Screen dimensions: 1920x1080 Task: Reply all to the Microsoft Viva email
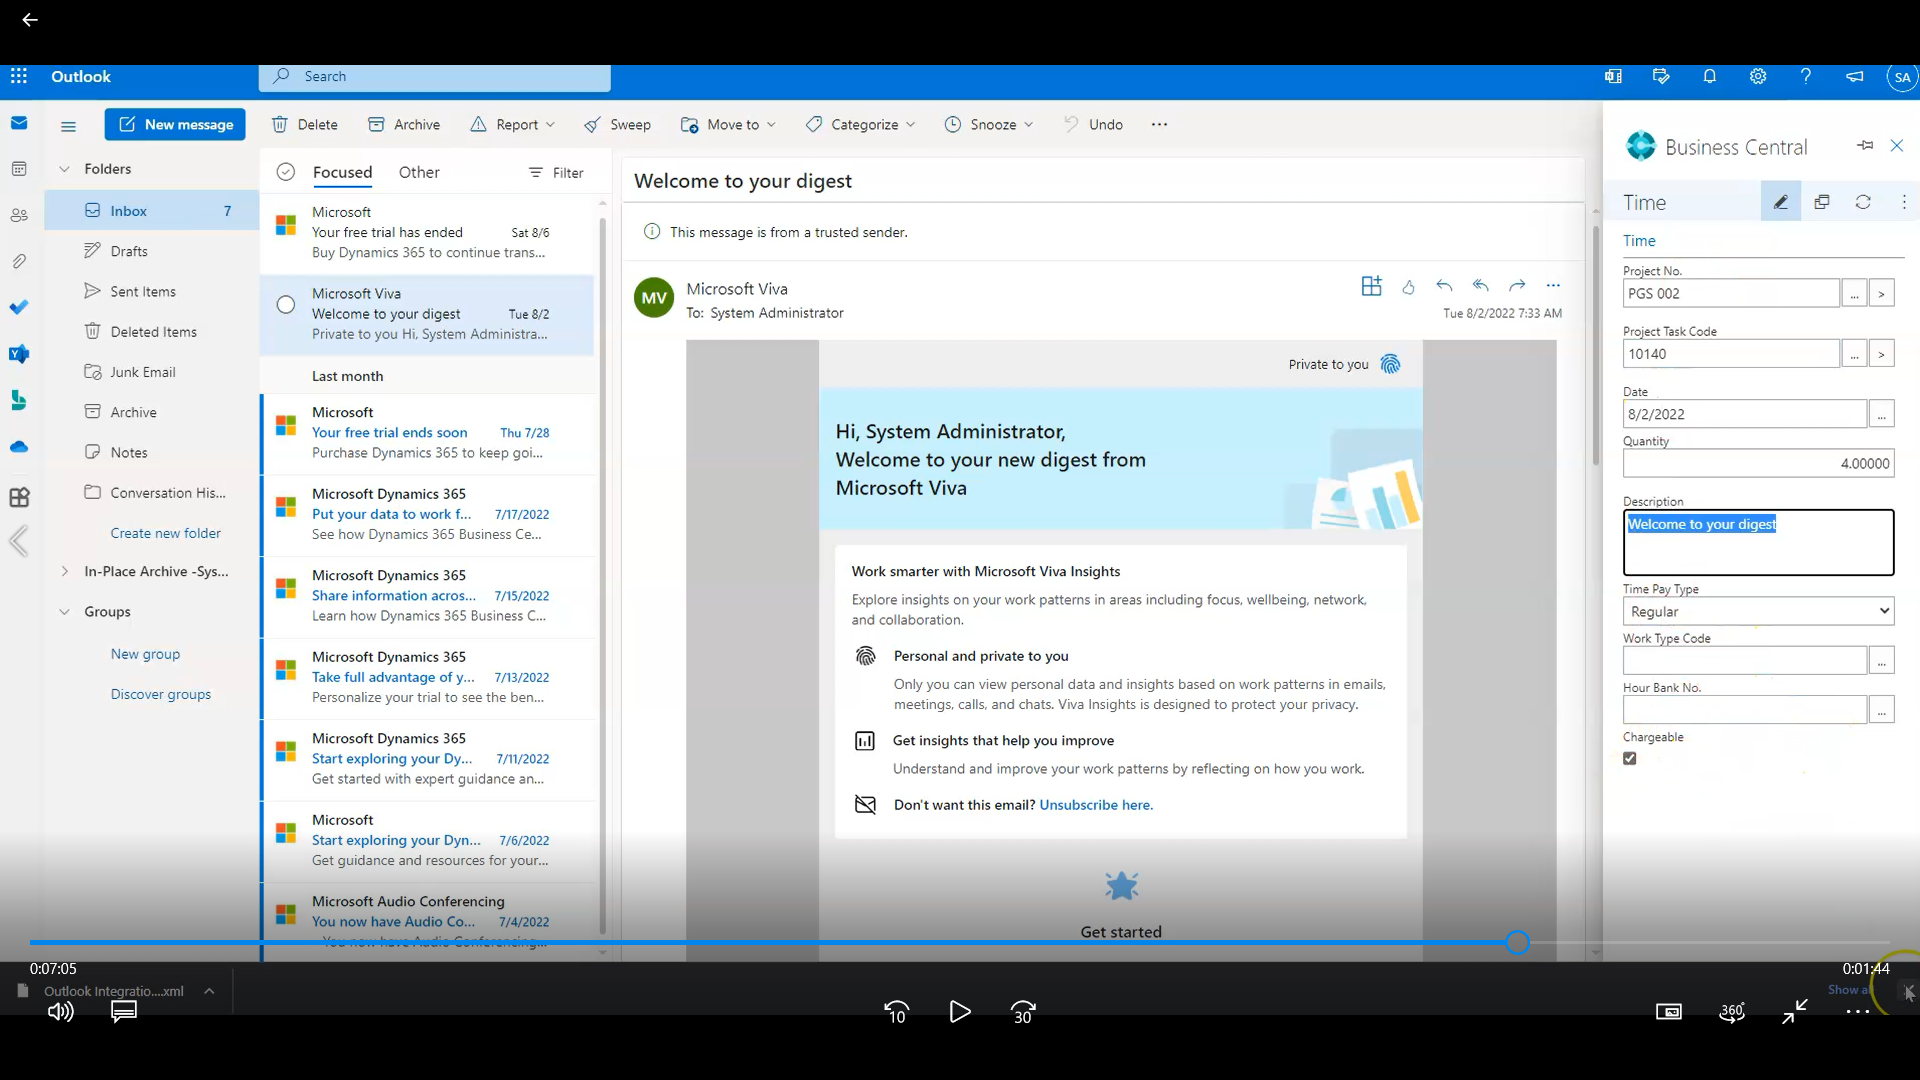click(x=1481, y=286)
